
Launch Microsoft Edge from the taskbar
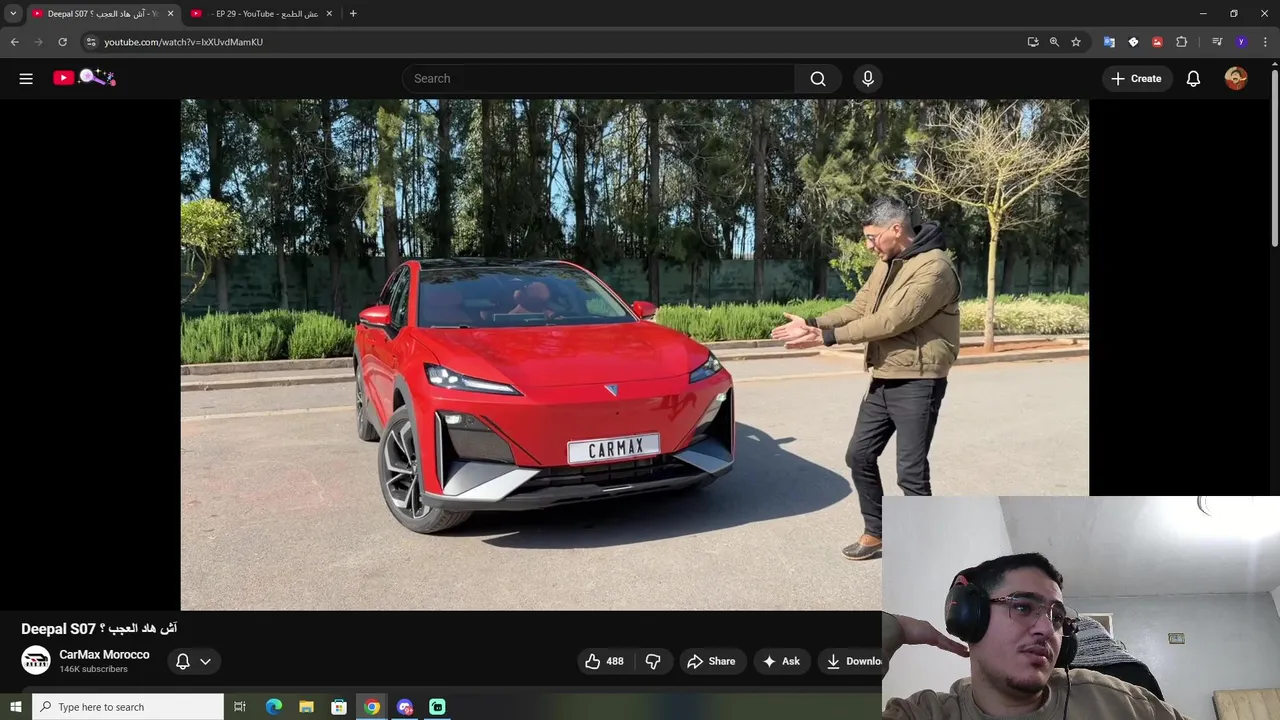(x=274, y=707)
